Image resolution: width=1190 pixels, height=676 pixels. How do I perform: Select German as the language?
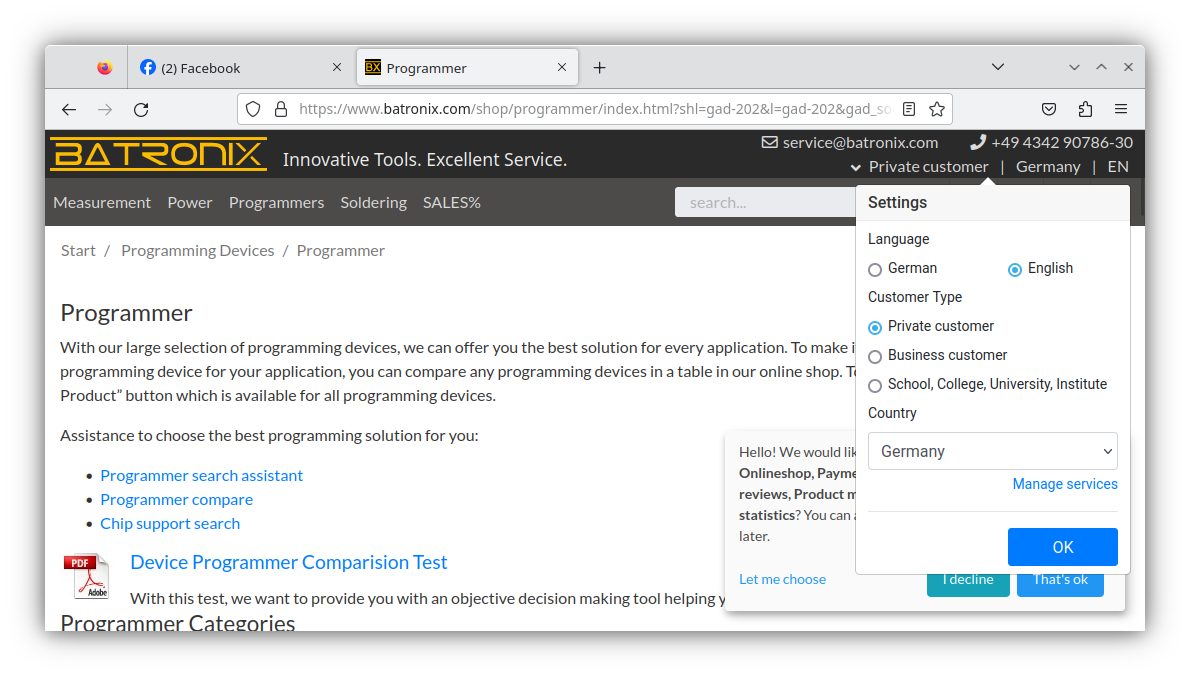click(x=874, y=268)
